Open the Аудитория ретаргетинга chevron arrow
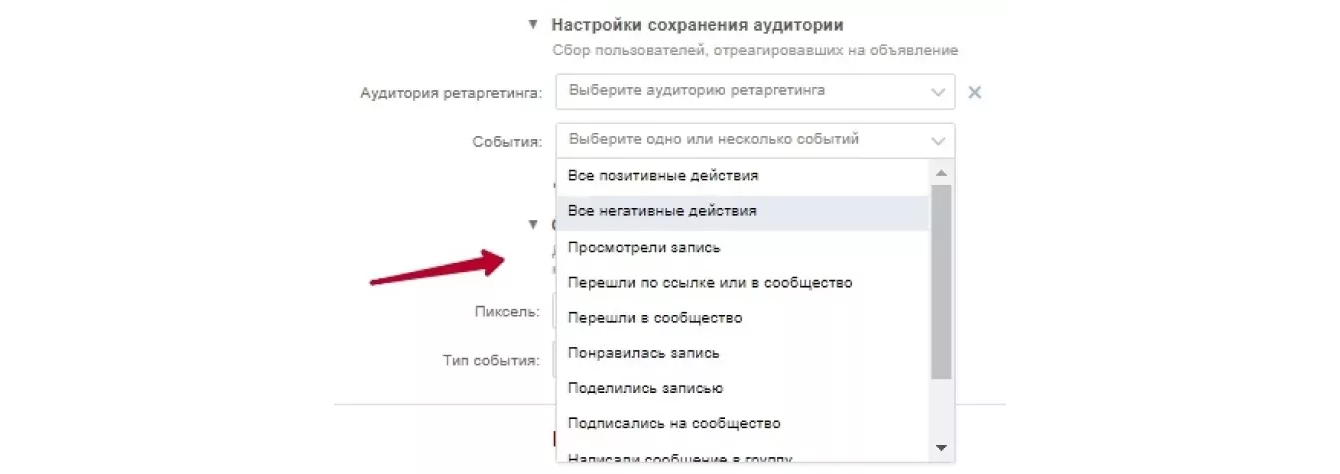The image size is (1340, 474). [x=937, y=92]
